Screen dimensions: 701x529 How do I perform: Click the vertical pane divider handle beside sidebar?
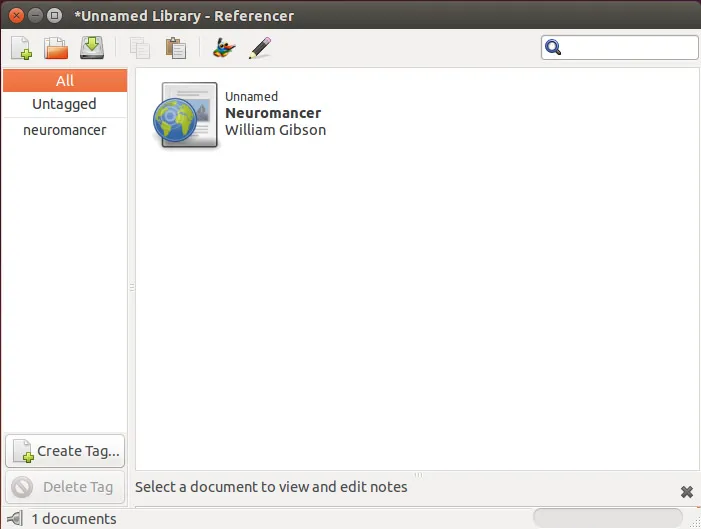click(131, 287)
